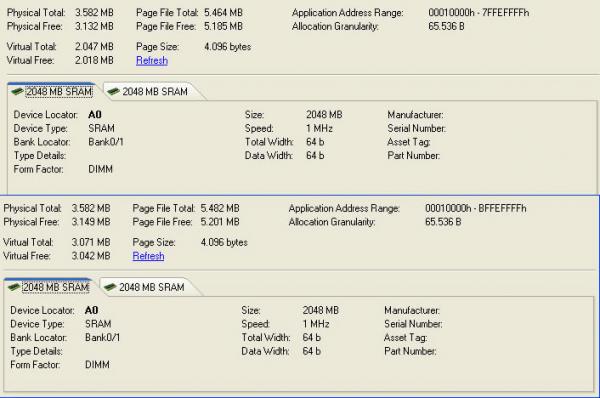Select the Virtual Free value 3.042 MB

(x=91, y=256)
